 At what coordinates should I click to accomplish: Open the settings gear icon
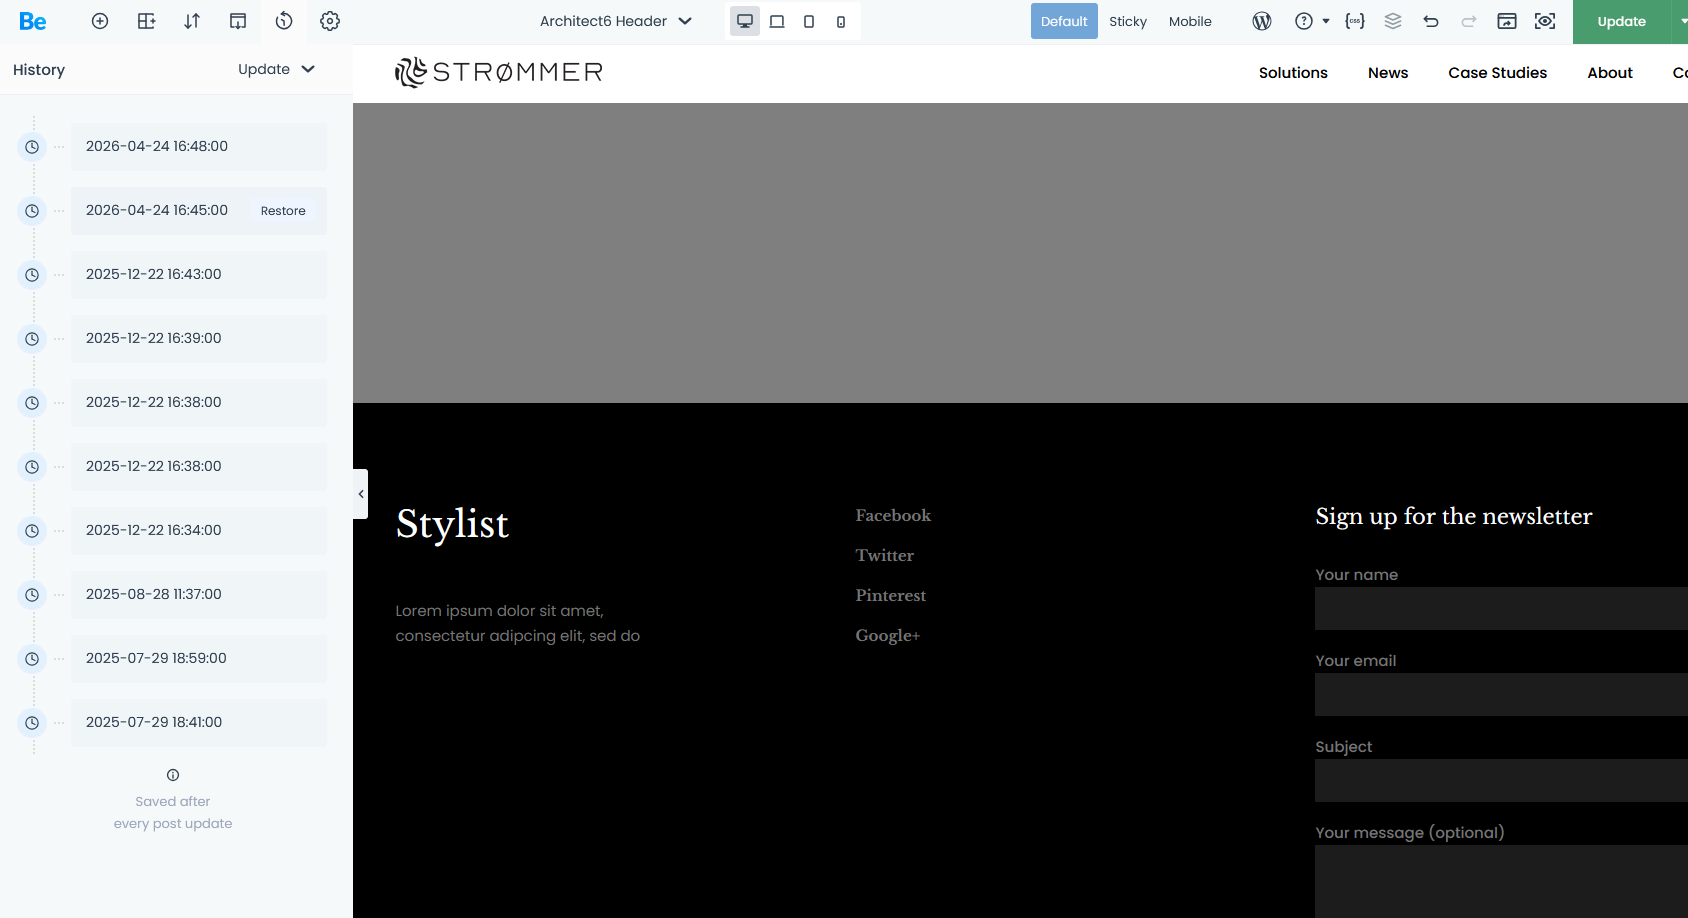coord(330,21)
